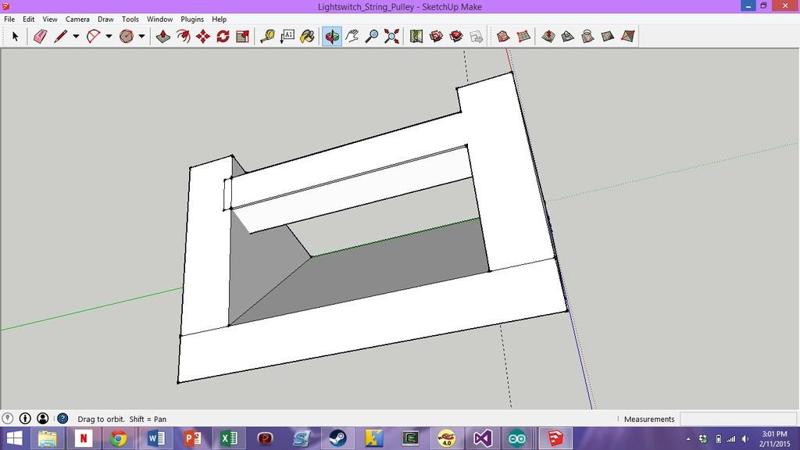Open the Windows Start button
Viewport: 800px width, 450px height.
coord(14,438)
